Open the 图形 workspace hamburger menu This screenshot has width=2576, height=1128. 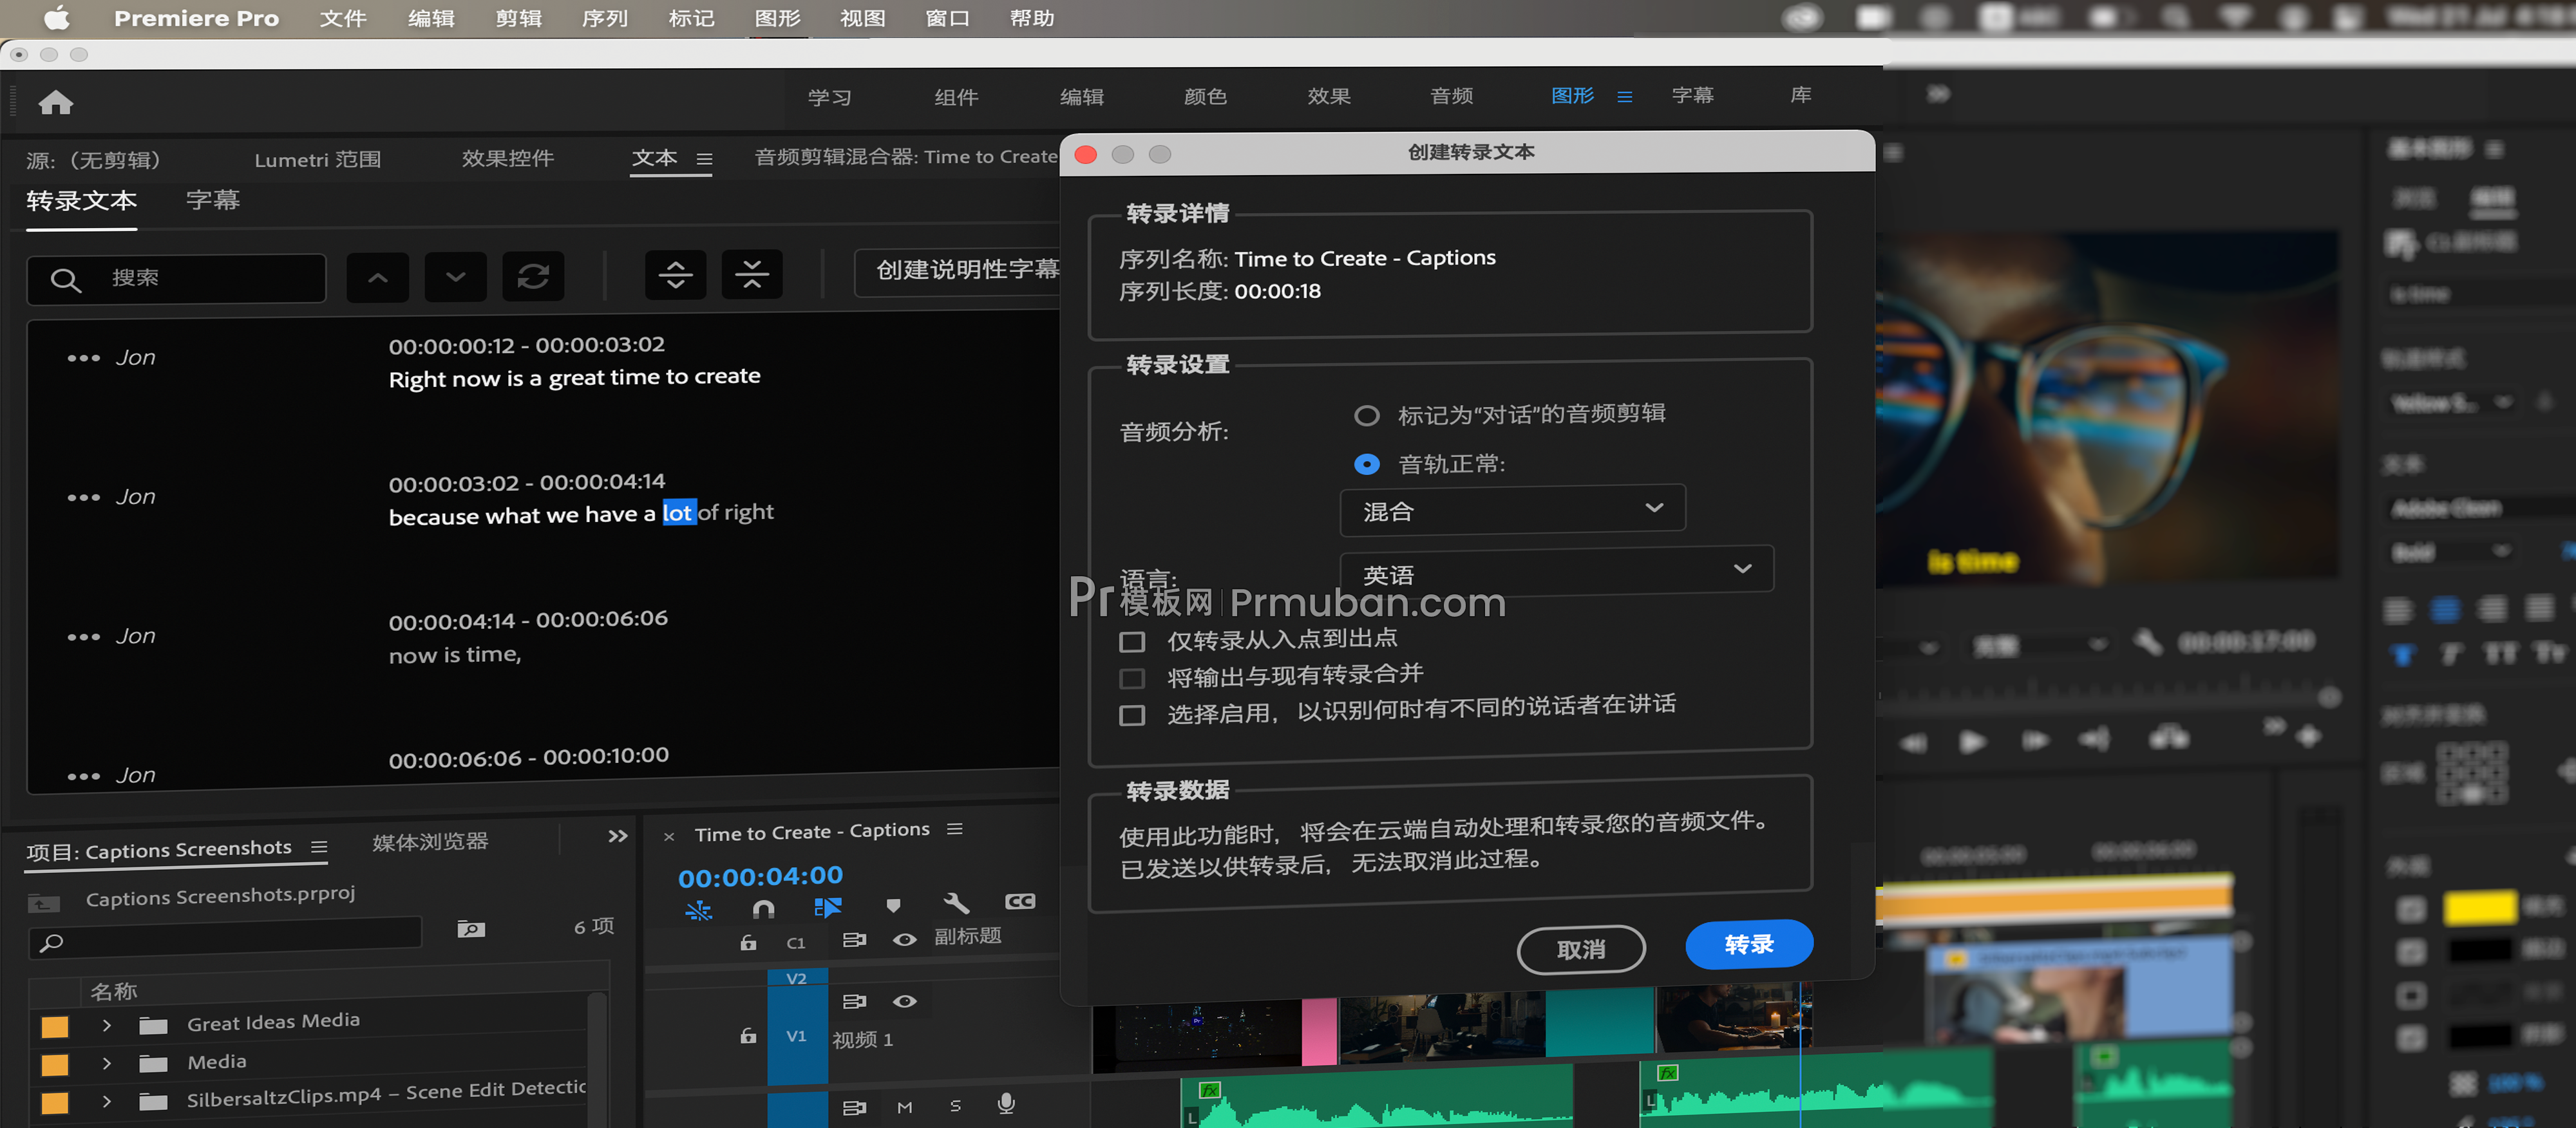[x=1624, y=97]
